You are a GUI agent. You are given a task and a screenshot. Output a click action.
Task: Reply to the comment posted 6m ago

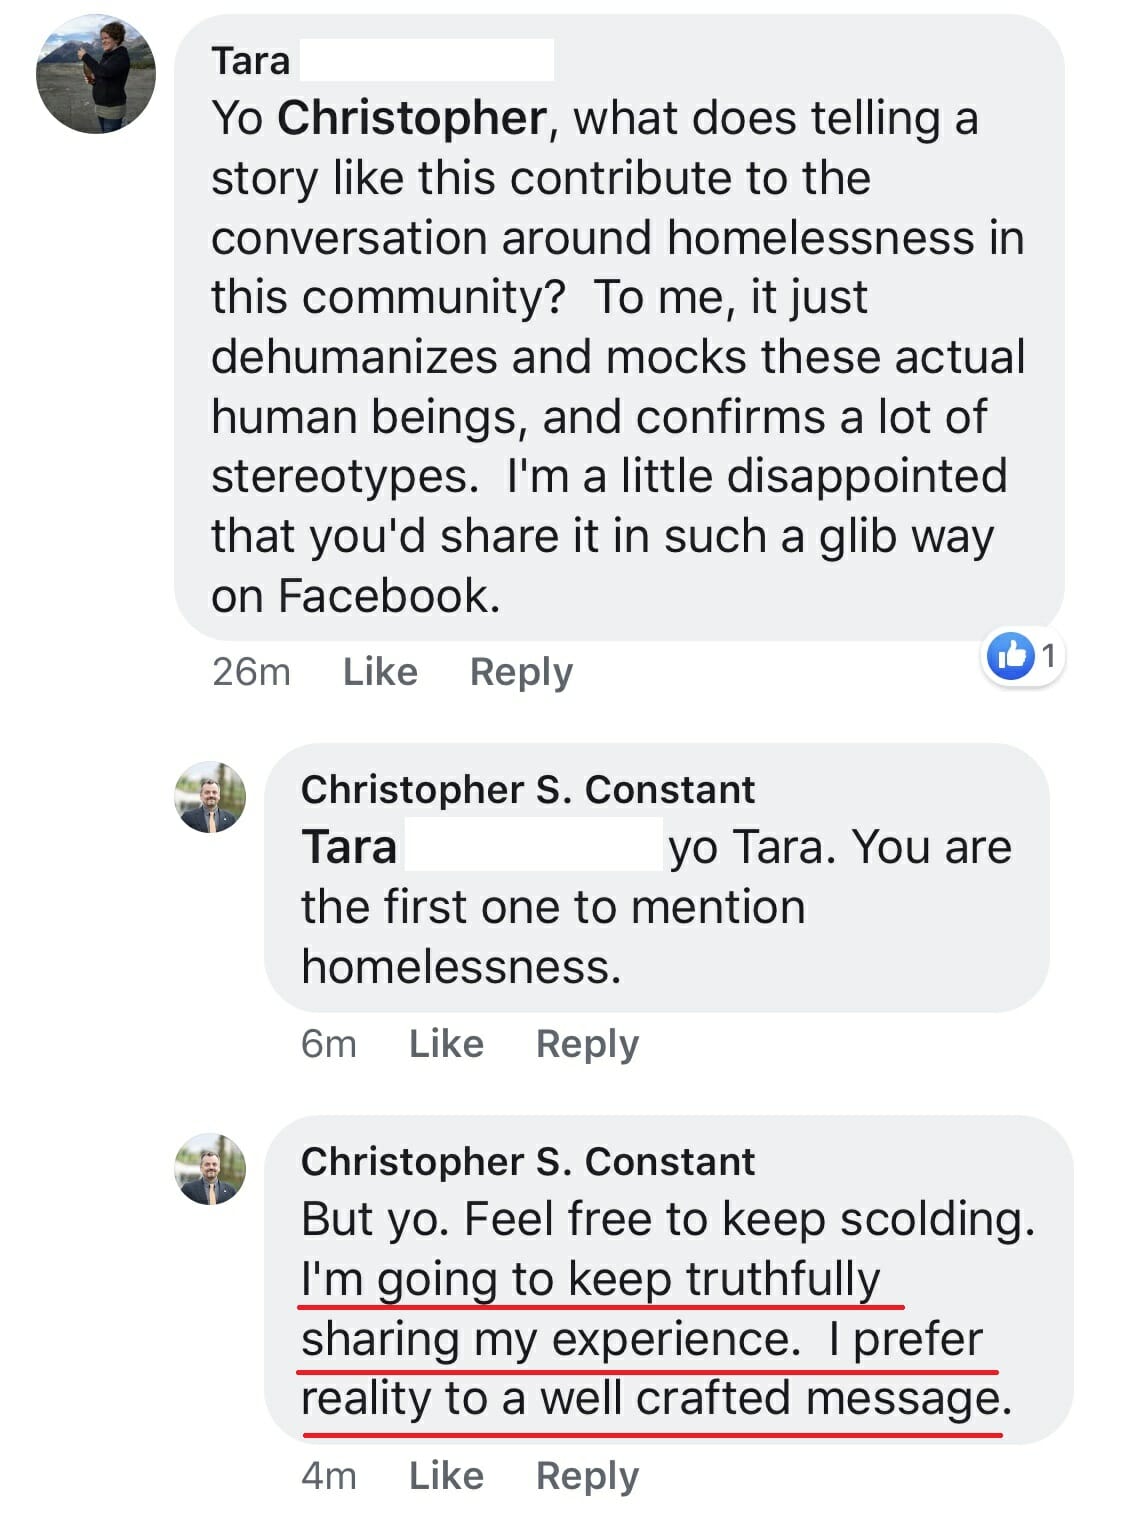pyautogui.click(x=587, y=1043)
